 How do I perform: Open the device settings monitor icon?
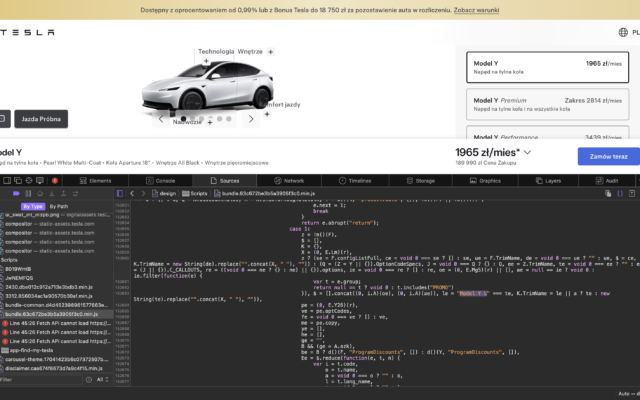(40, 180)
